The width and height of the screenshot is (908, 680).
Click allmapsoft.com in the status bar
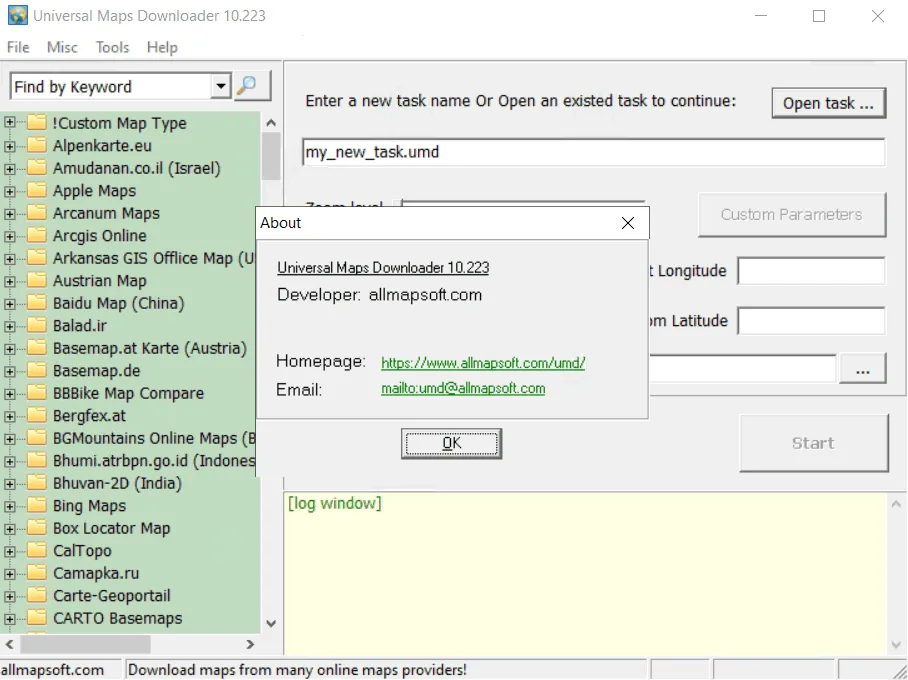pos(53,670)
